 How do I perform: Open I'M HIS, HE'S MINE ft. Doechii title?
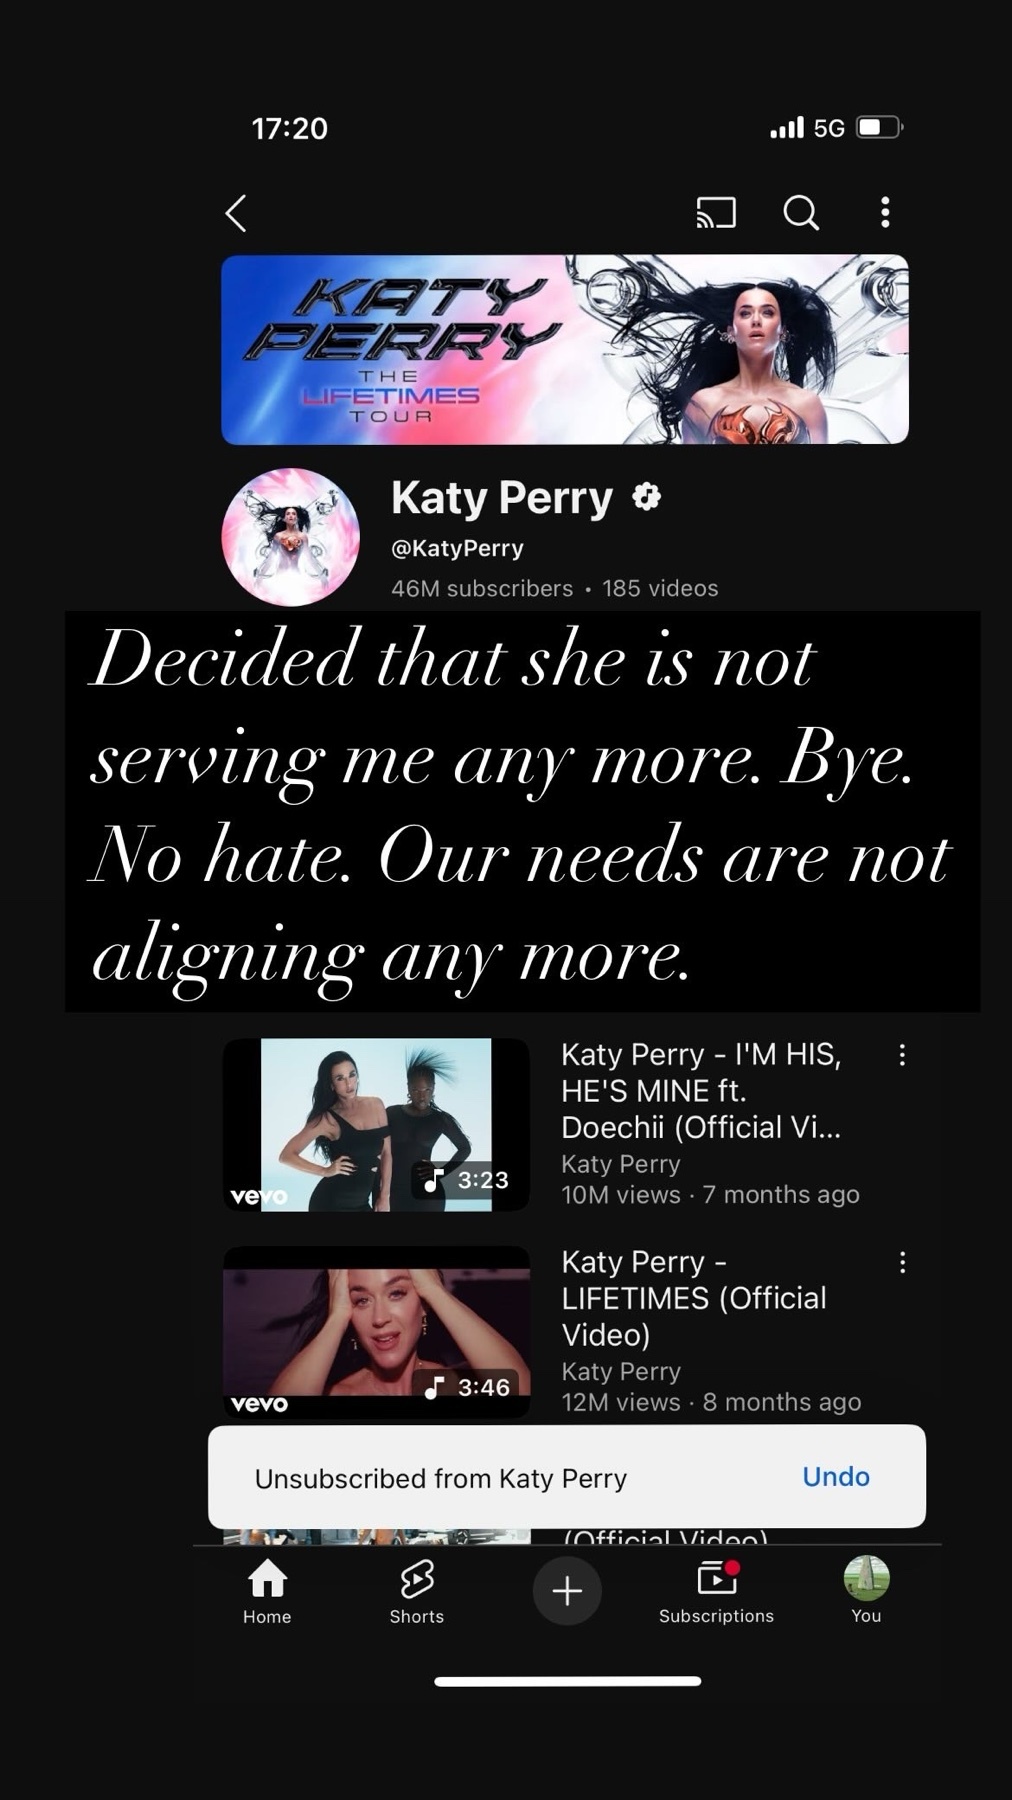pos(701,1091)
